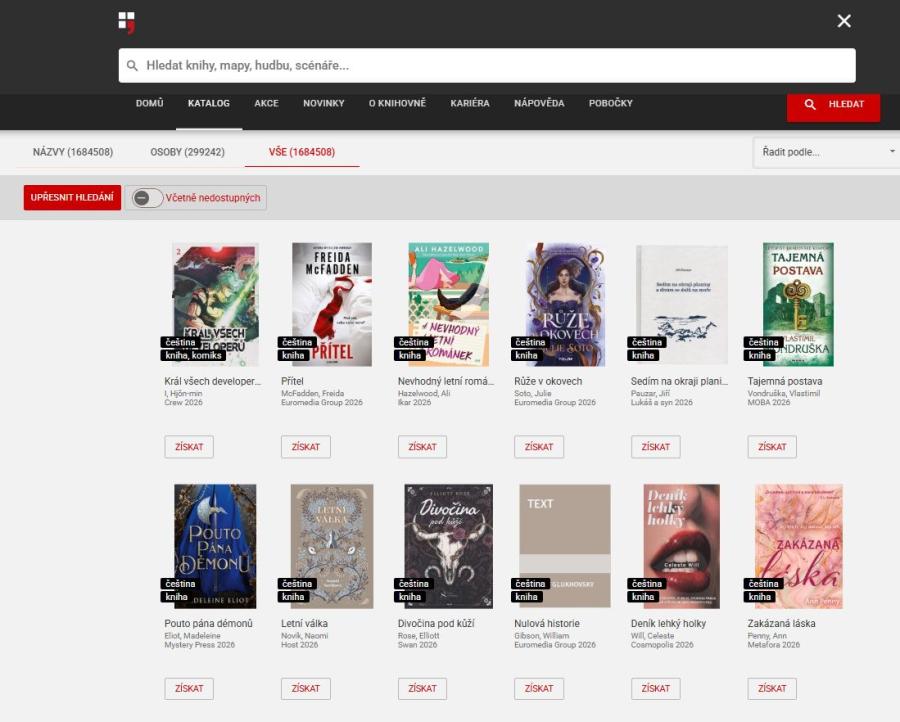Click ZÍSKAT under Tajemná postava

coord(772,447)
